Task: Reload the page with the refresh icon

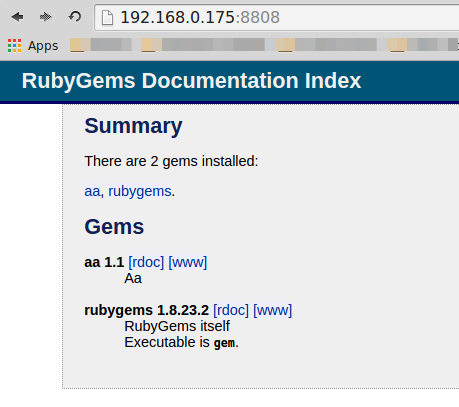Action: pos(75,16)
